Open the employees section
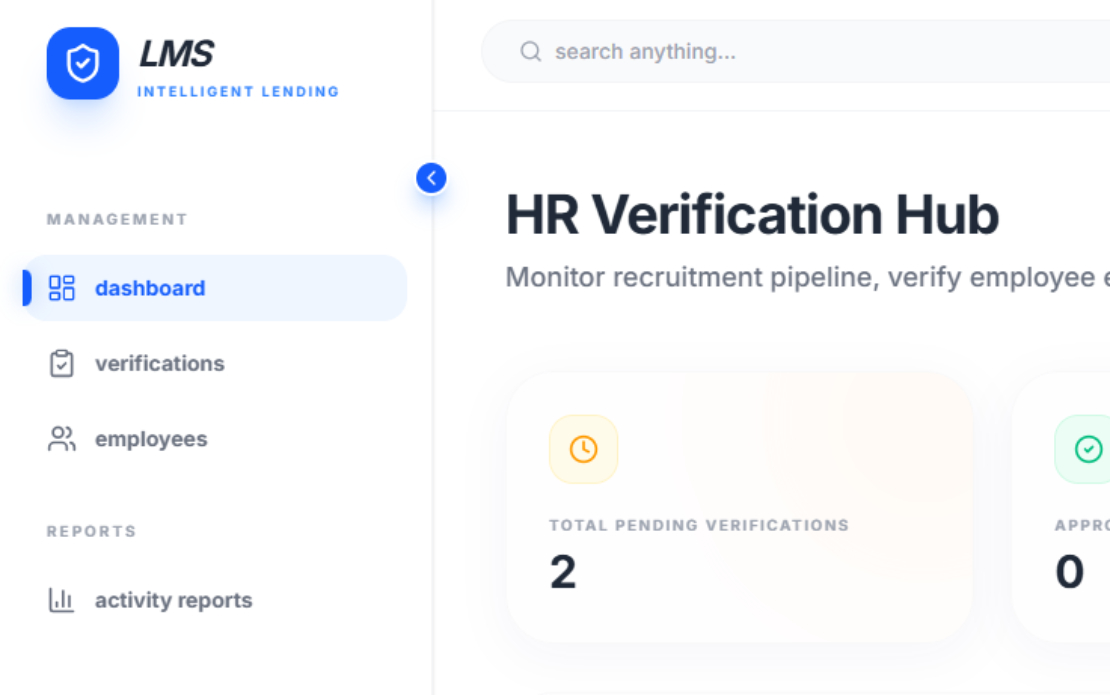This screenshot has height=695, width=1110. click(215, 439)
